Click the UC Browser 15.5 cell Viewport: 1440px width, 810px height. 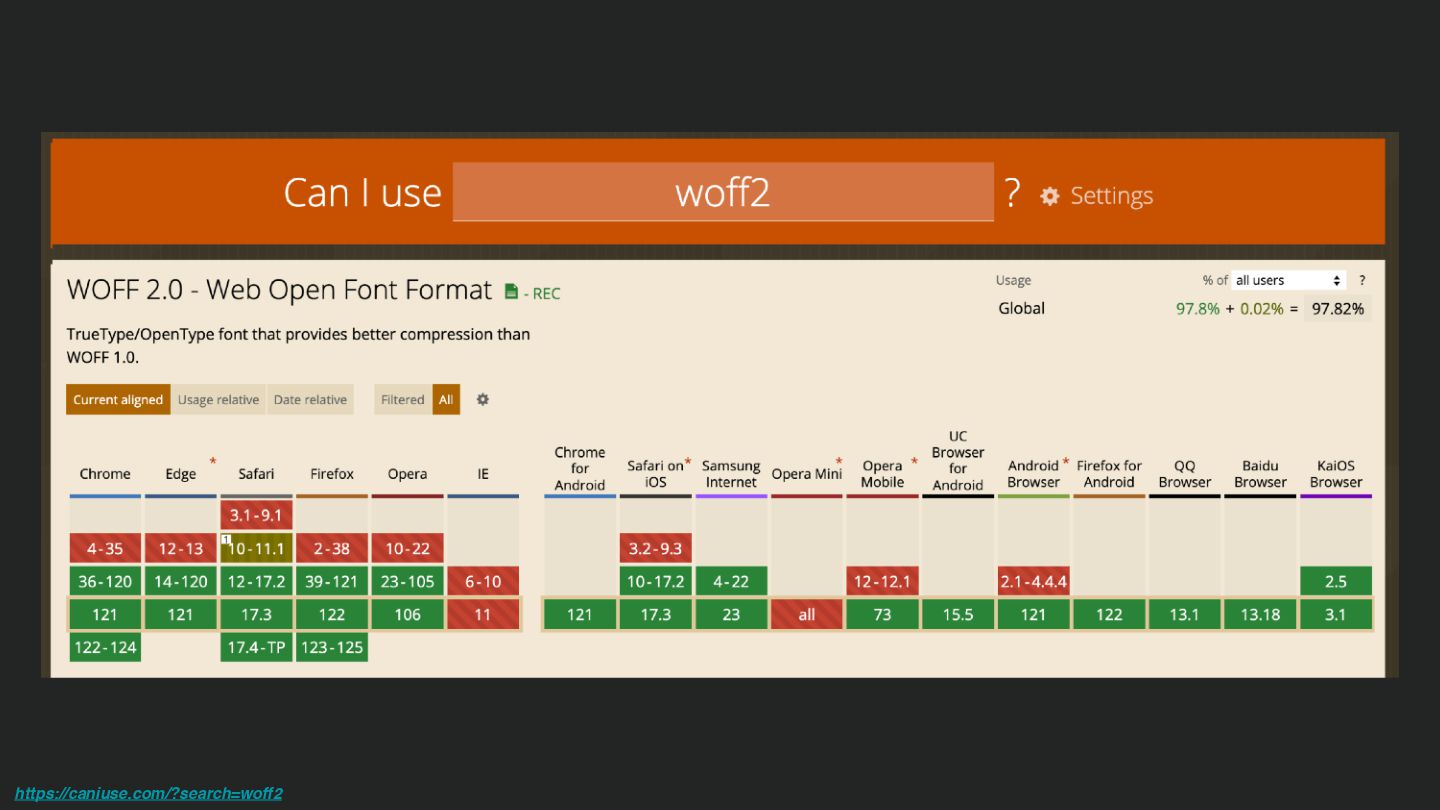[x=958, y=614]
